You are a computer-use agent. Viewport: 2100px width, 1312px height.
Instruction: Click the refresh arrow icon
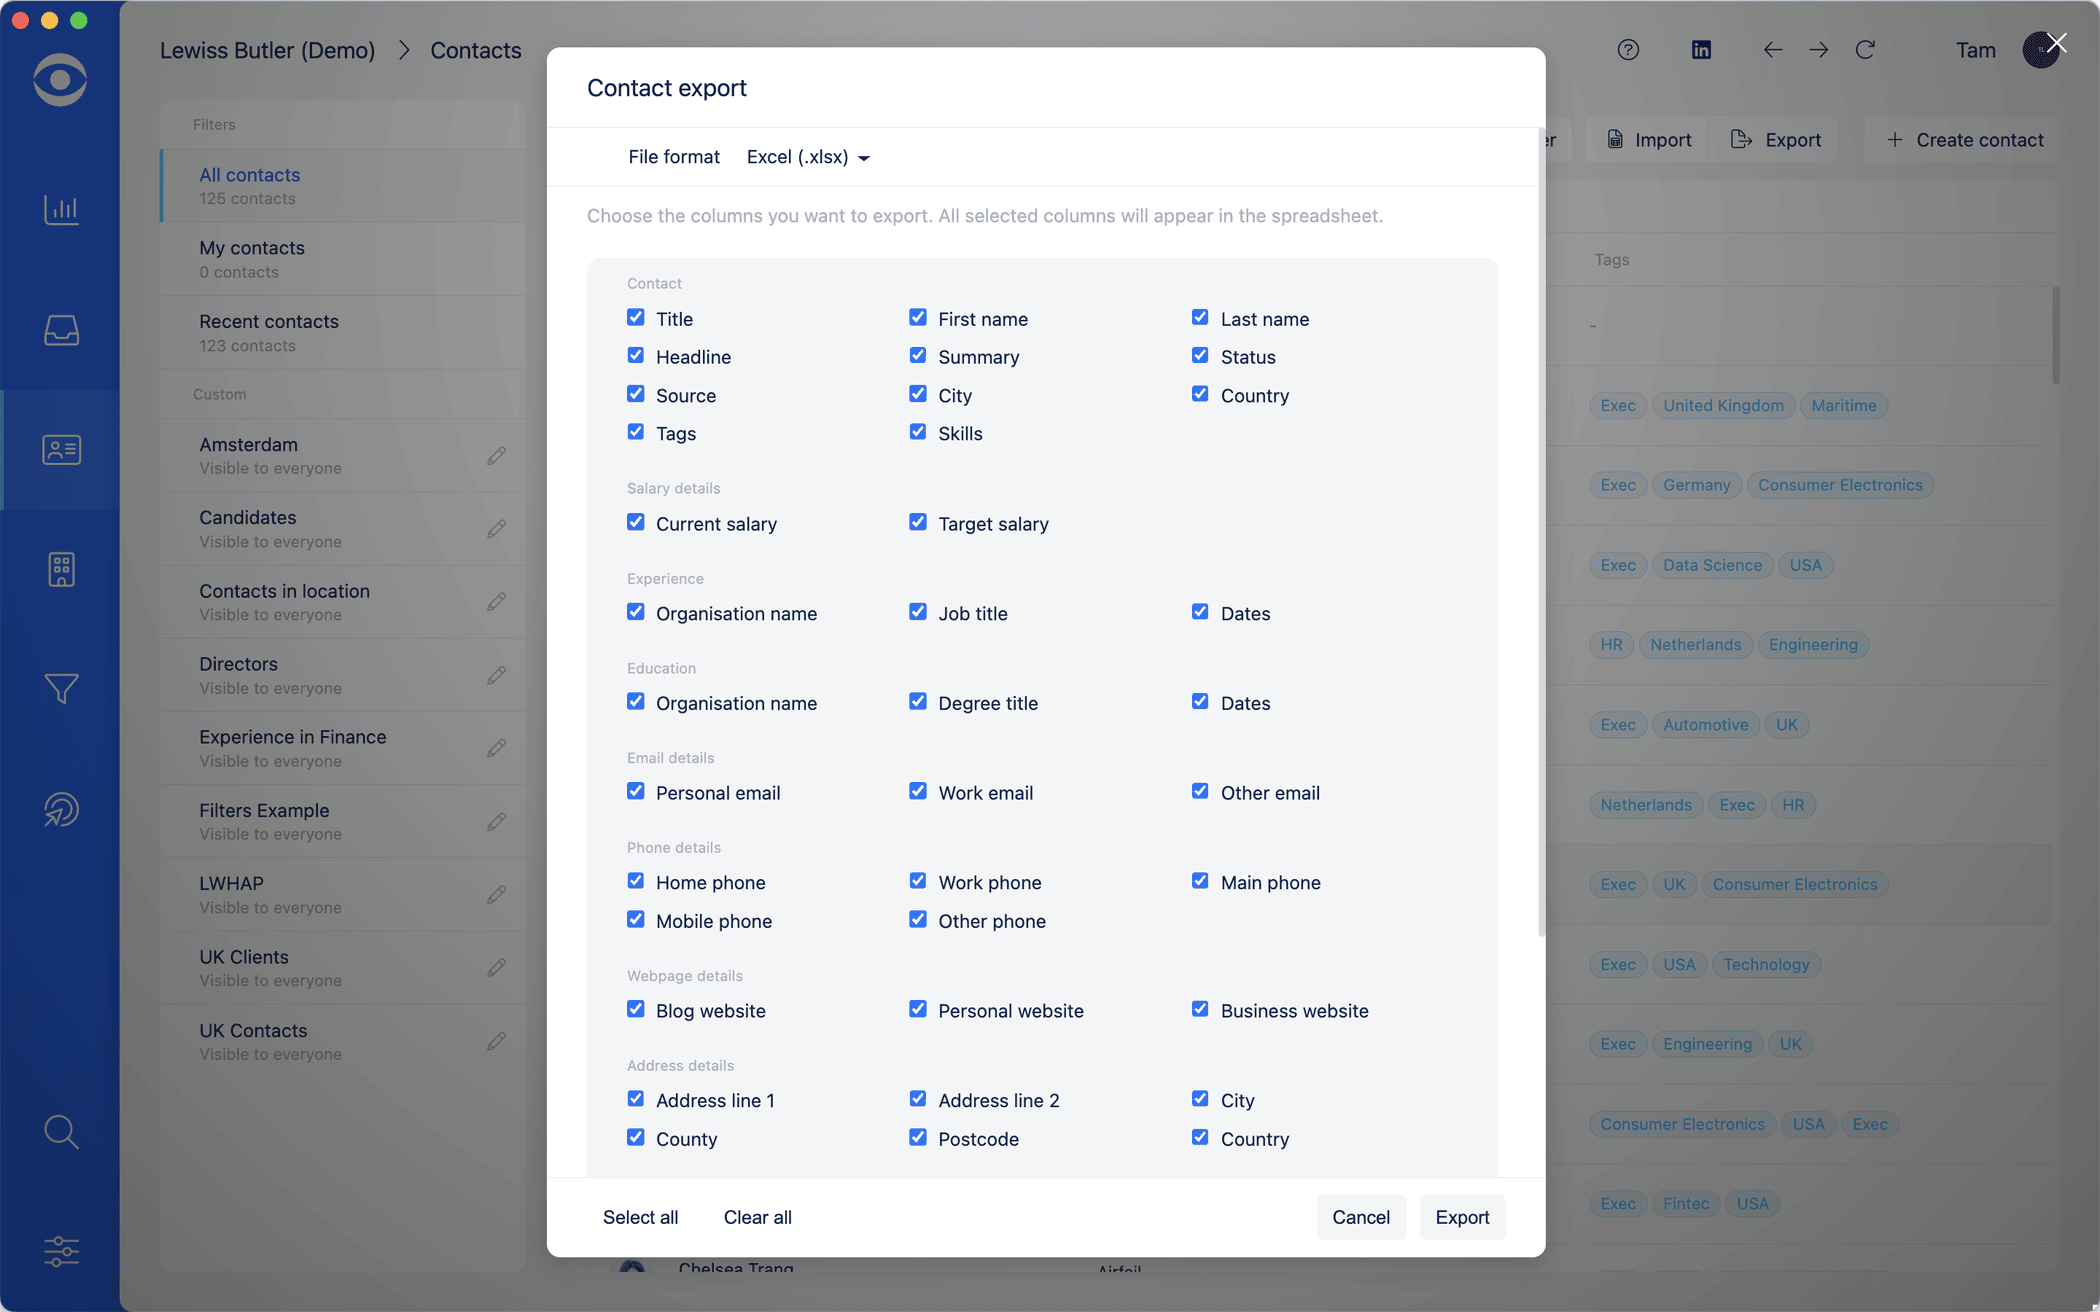1865,50
